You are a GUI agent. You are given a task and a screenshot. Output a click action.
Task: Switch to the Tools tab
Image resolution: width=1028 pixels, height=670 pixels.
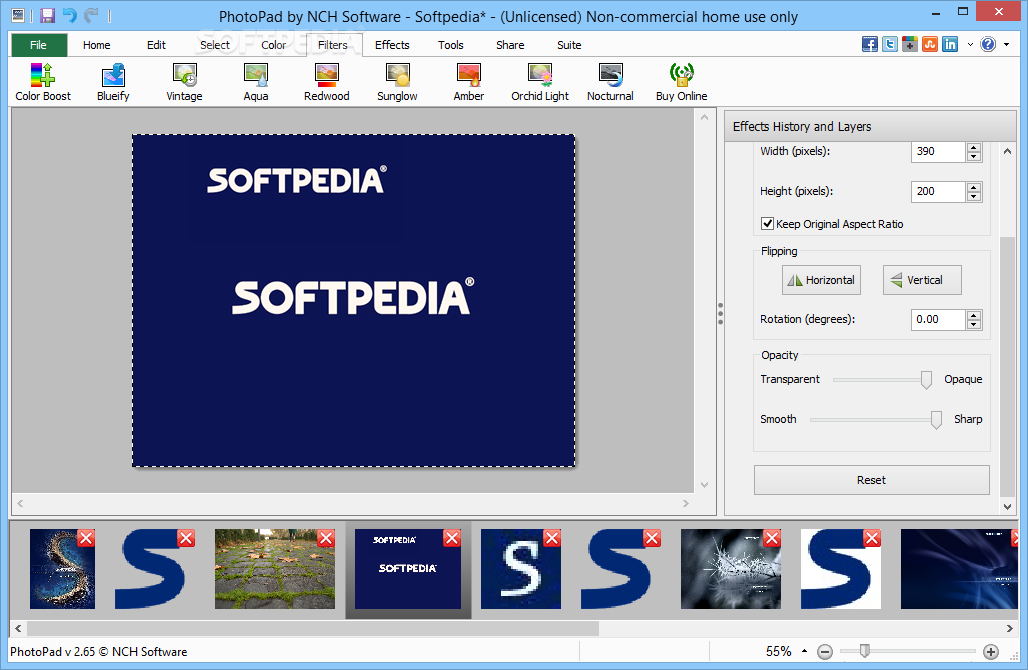[x=450, y=45]
